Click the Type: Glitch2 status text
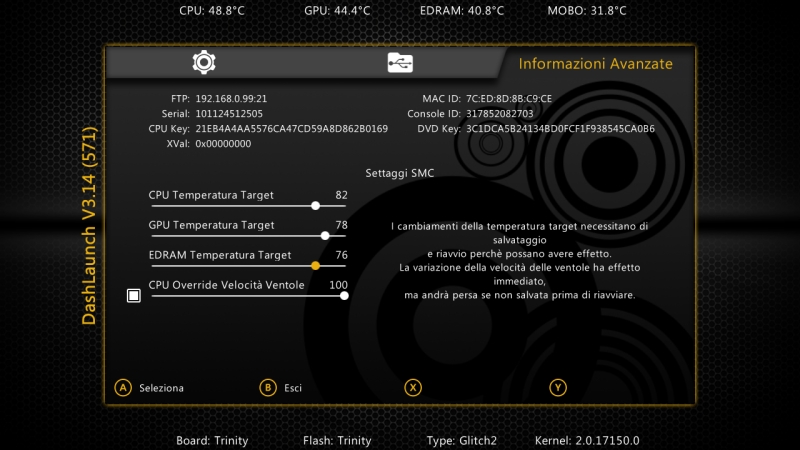Screen dimensions: 800x450 click(462, 440)
